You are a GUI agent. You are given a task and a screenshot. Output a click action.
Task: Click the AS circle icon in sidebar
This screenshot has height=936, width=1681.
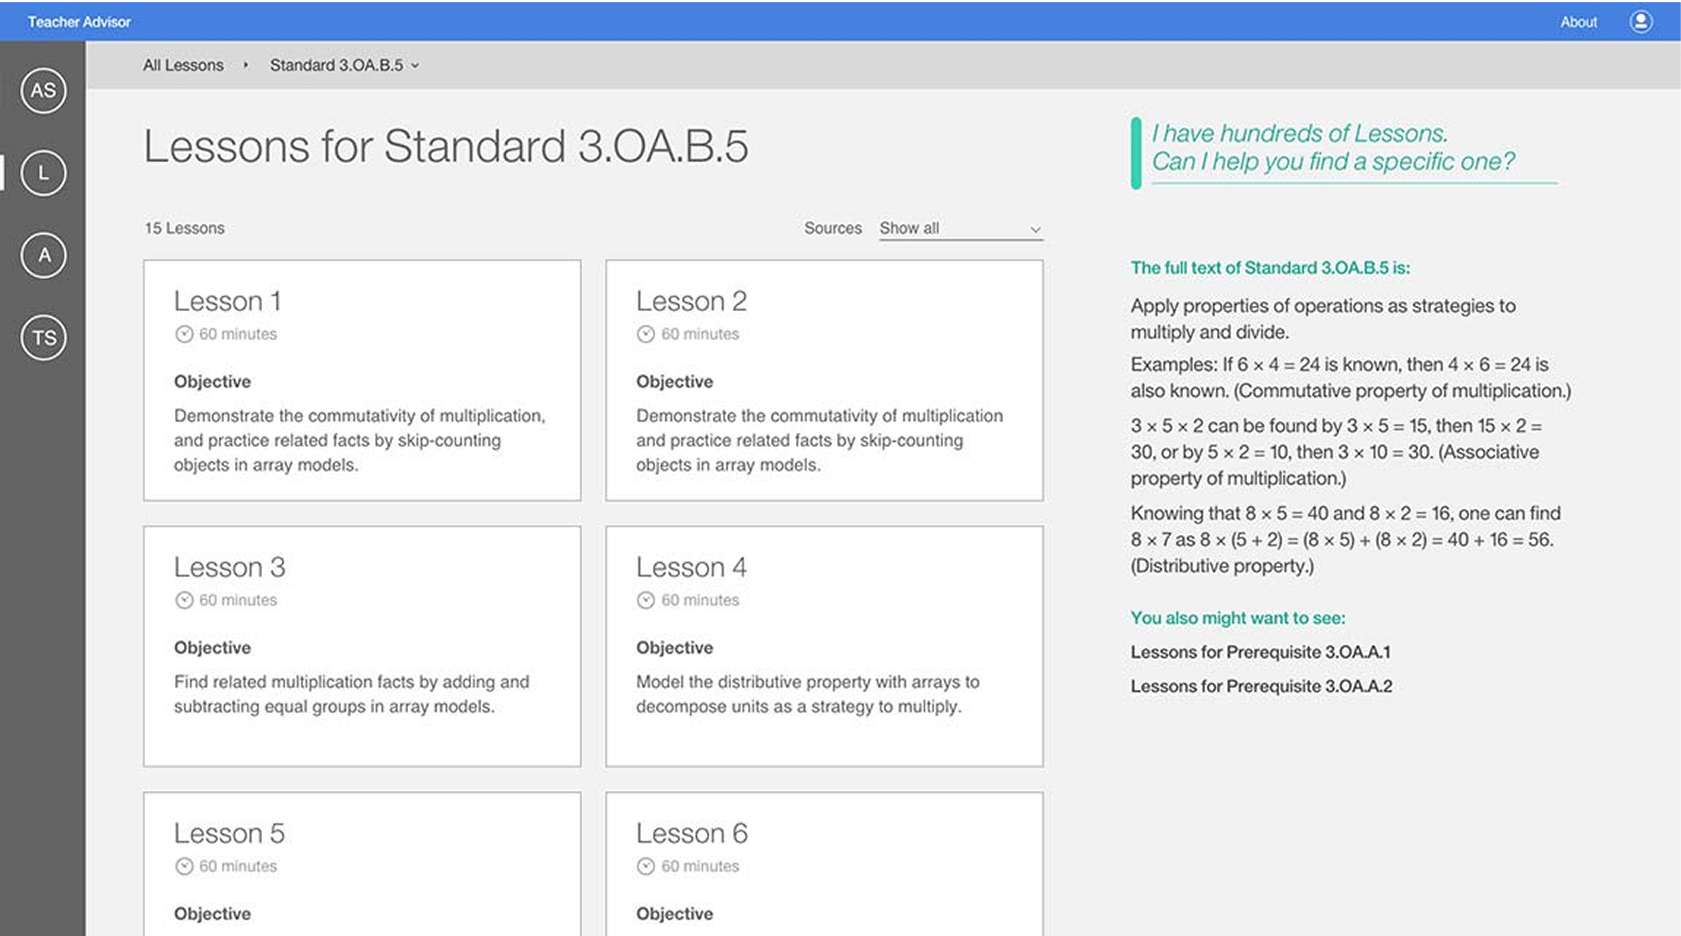pyautogui.click(x=43, y=91)
